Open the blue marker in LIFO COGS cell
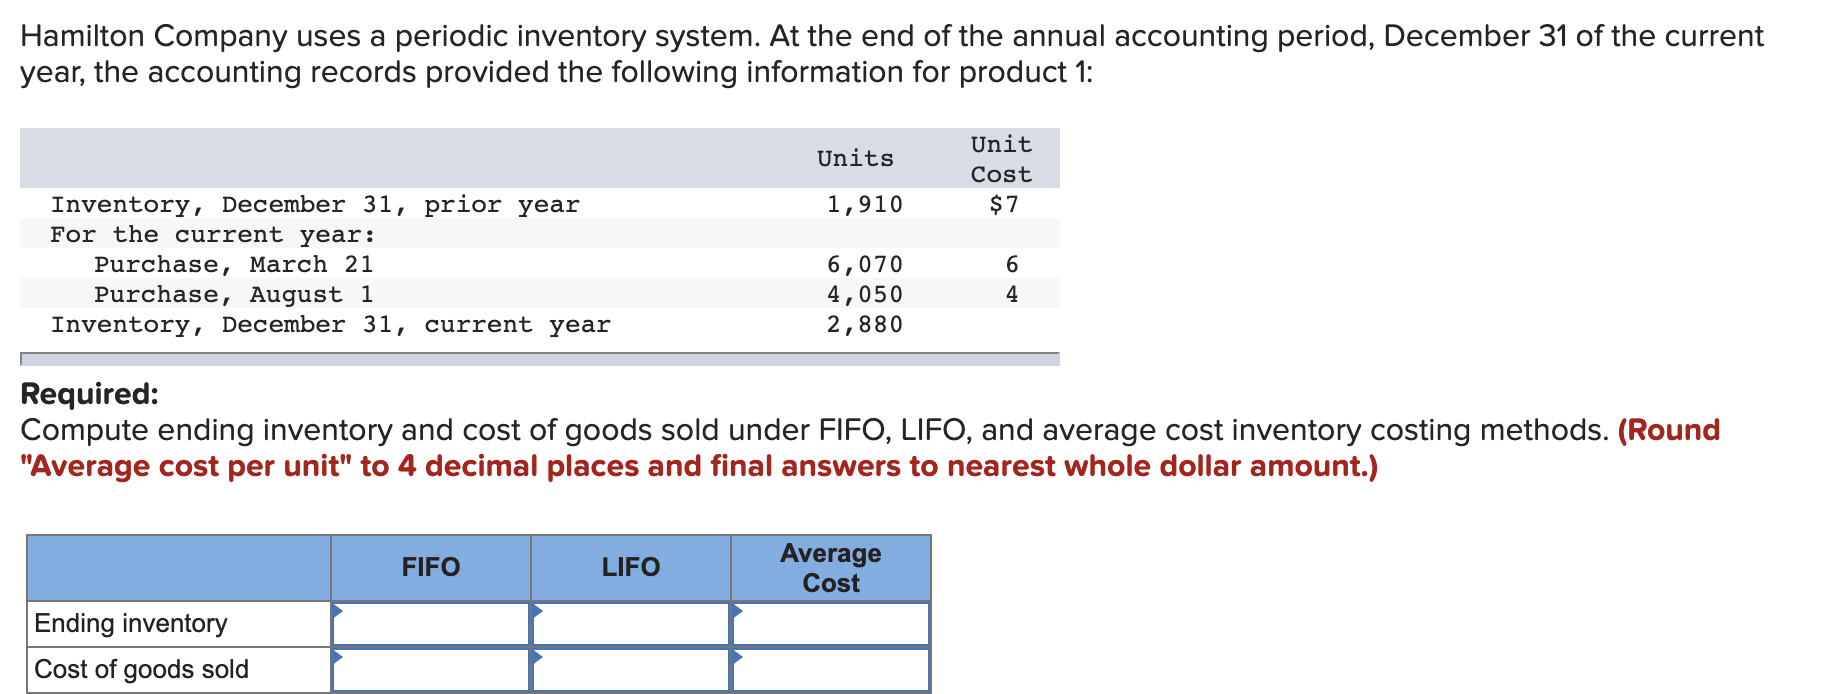Image resolution: width=1828 pixels, height=694 pixels. tap(538, 657)
